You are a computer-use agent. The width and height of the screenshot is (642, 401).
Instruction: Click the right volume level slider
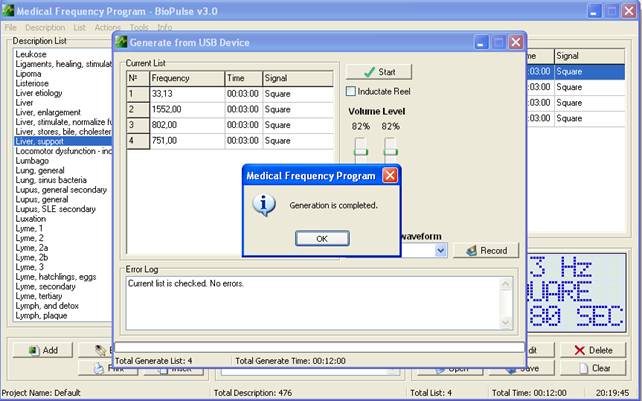click(391, 151)
